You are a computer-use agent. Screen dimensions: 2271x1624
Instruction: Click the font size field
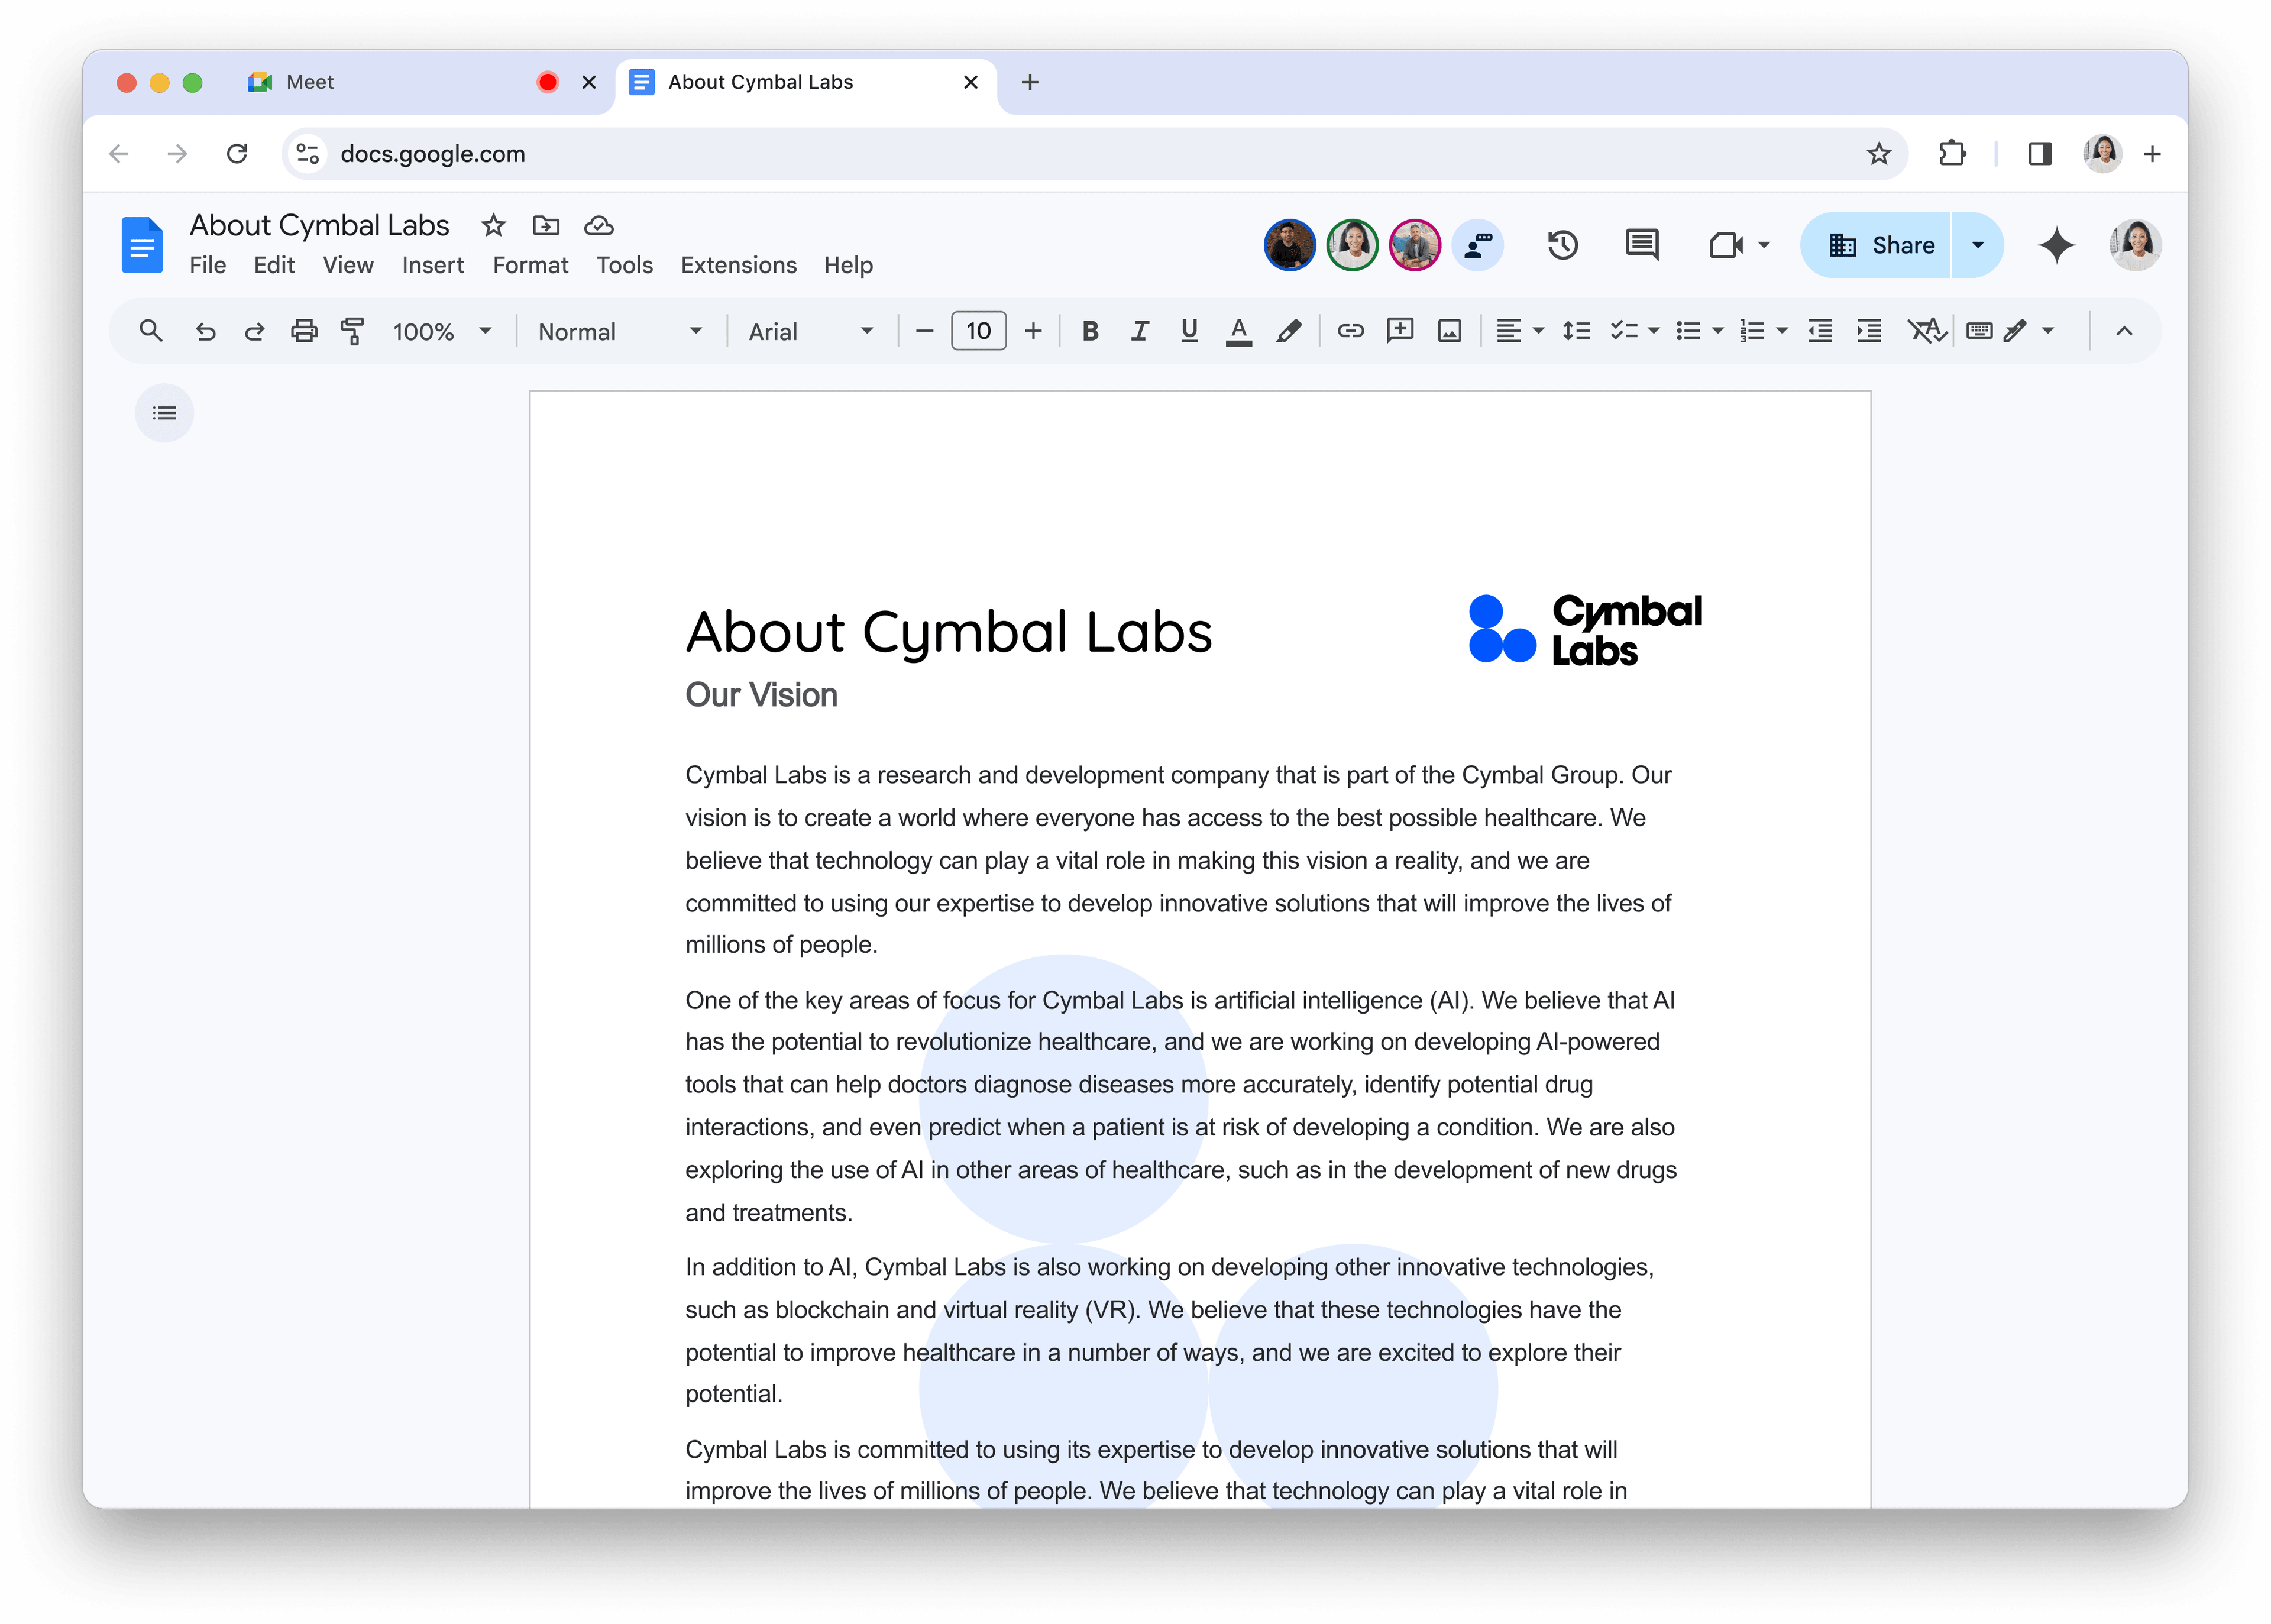(978, 331)
